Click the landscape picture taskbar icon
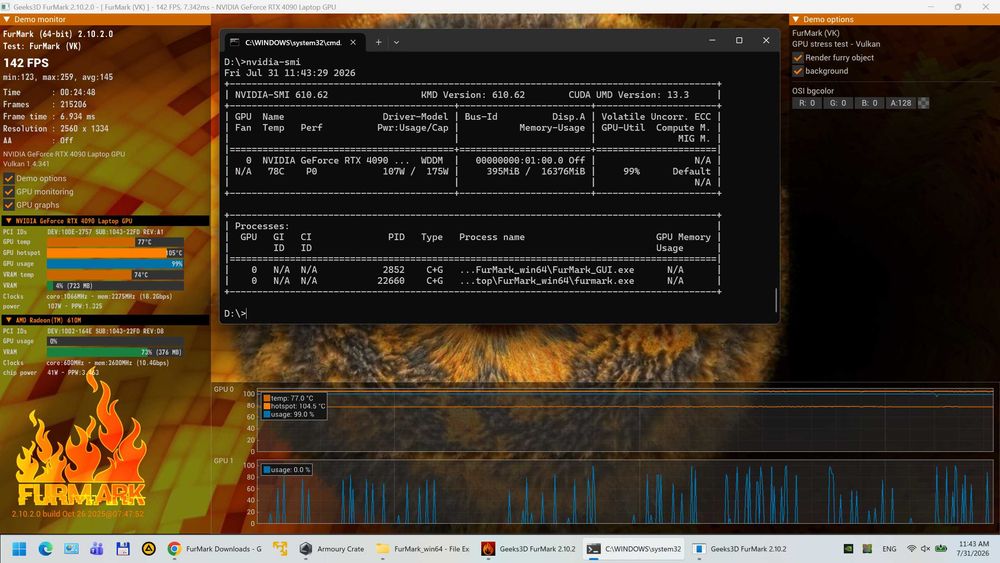 click(71, 548)
